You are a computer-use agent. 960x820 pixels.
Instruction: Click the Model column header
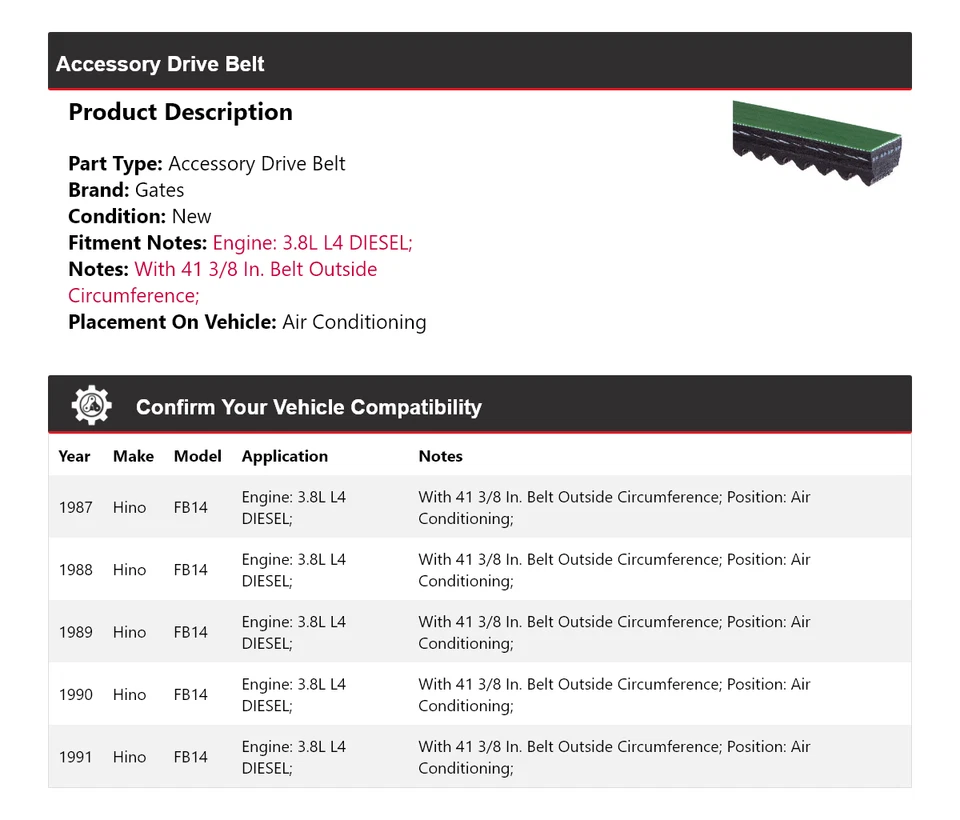[x=197, y=456]
